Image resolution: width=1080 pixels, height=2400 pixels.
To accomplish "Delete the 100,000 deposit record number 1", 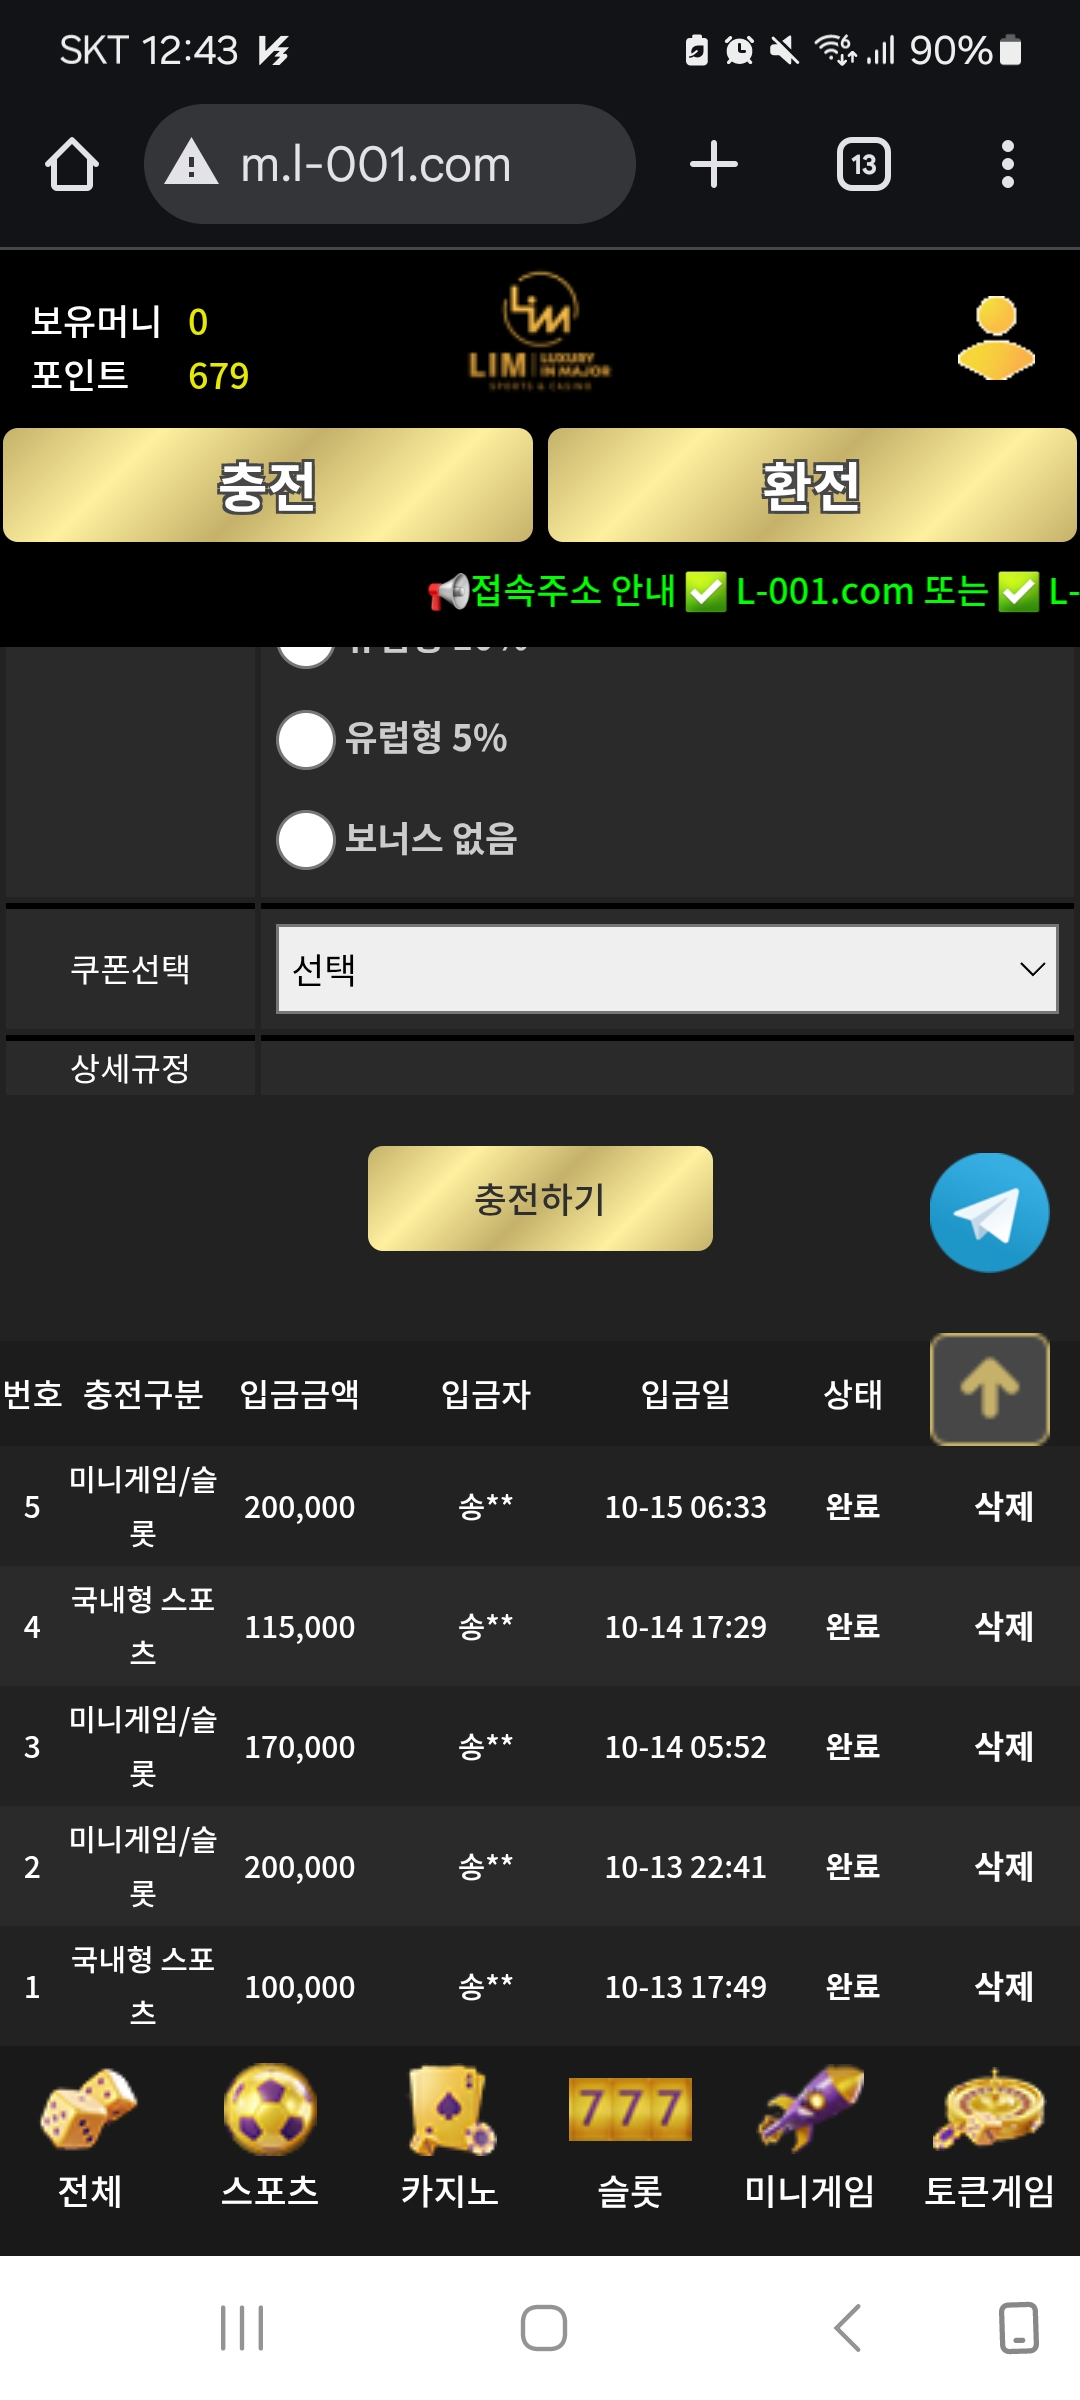I will tap(1003, 1987).
